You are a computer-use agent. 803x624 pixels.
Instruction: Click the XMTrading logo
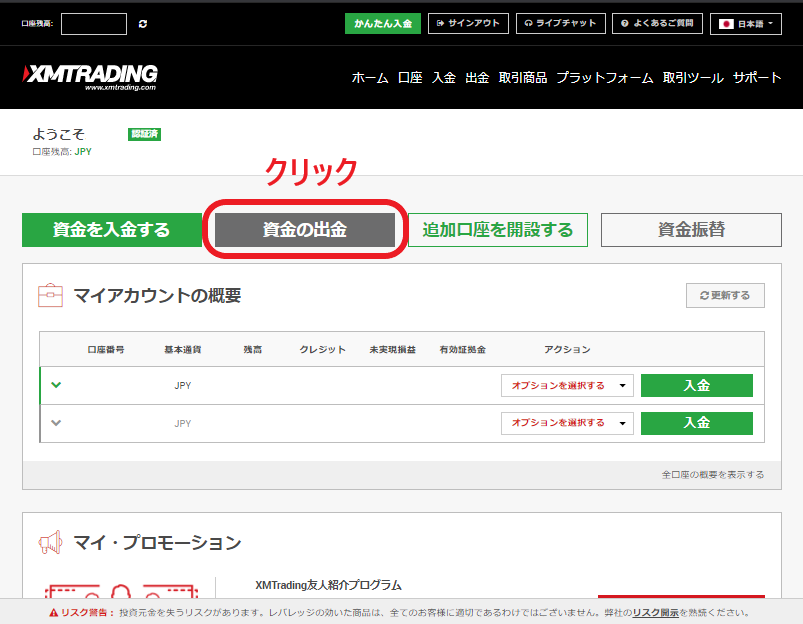point(89,76)
